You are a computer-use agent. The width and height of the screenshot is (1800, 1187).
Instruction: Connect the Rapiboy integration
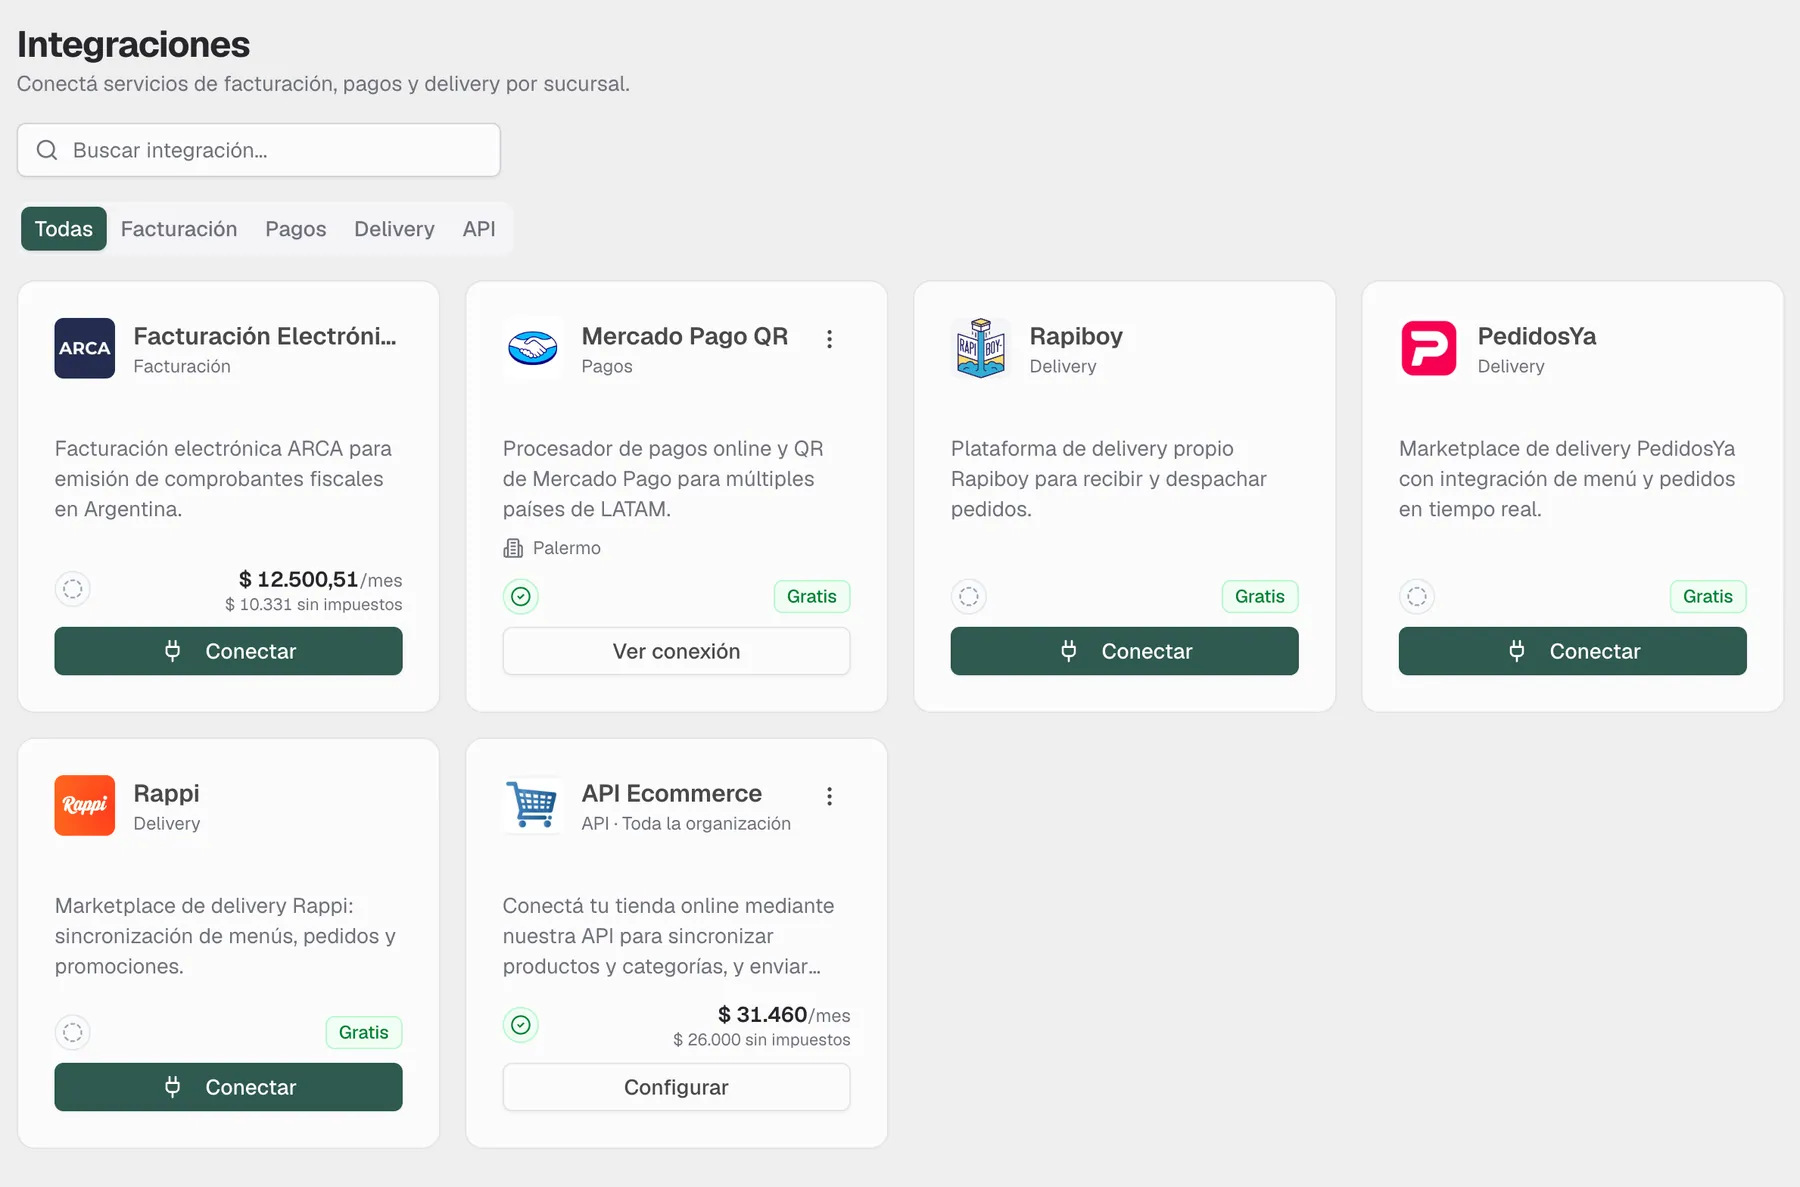point(1124,651)
